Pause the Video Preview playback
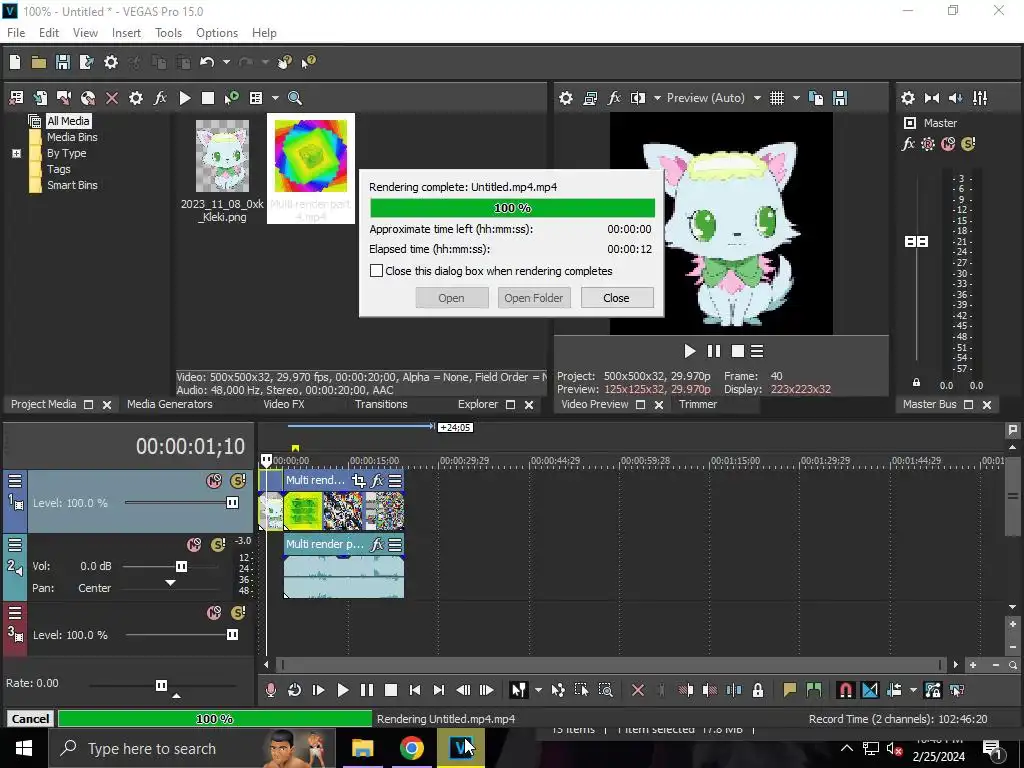This screenshot has height=768, width=1024. (x=714, y=351)
